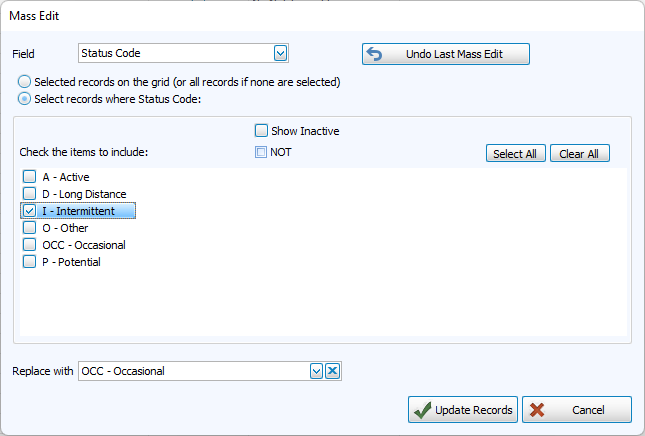Uncheck the 'I - Intermittent' item
The width and height of the screenshot is (645, 436).
pos(29,211)
